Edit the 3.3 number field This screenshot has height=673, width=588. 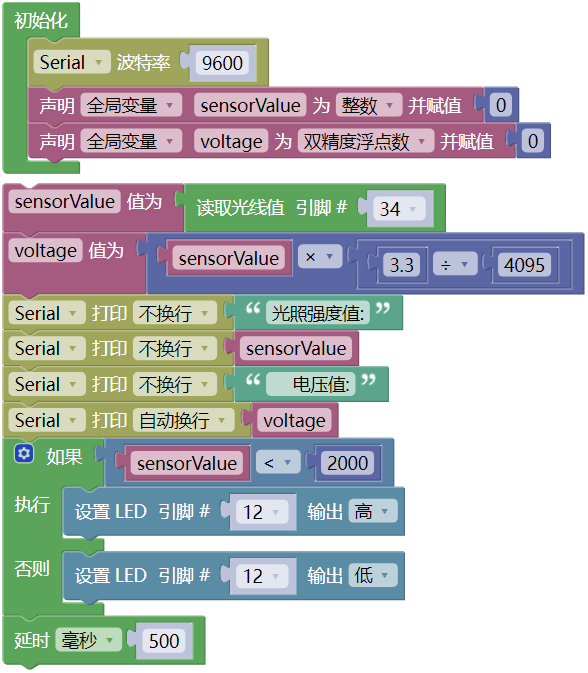[402, 264]
